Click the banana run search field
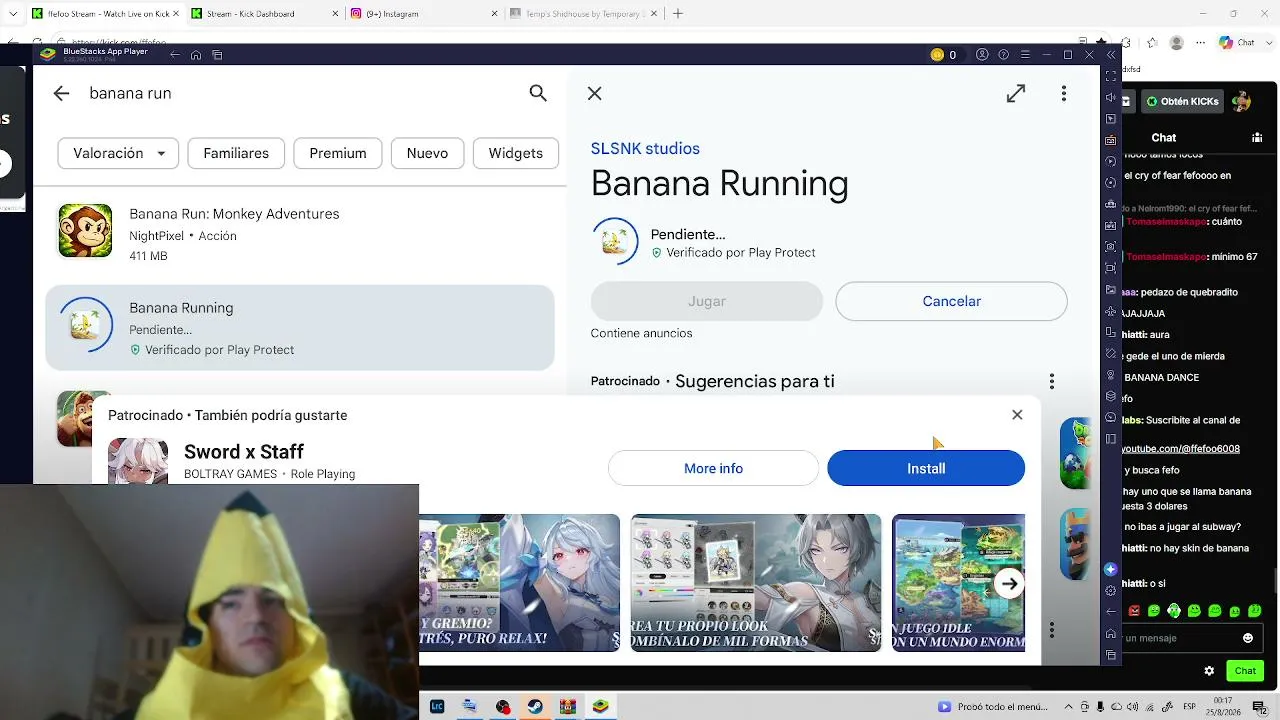This screenshot has width=1280, height=720. (300, 93)
